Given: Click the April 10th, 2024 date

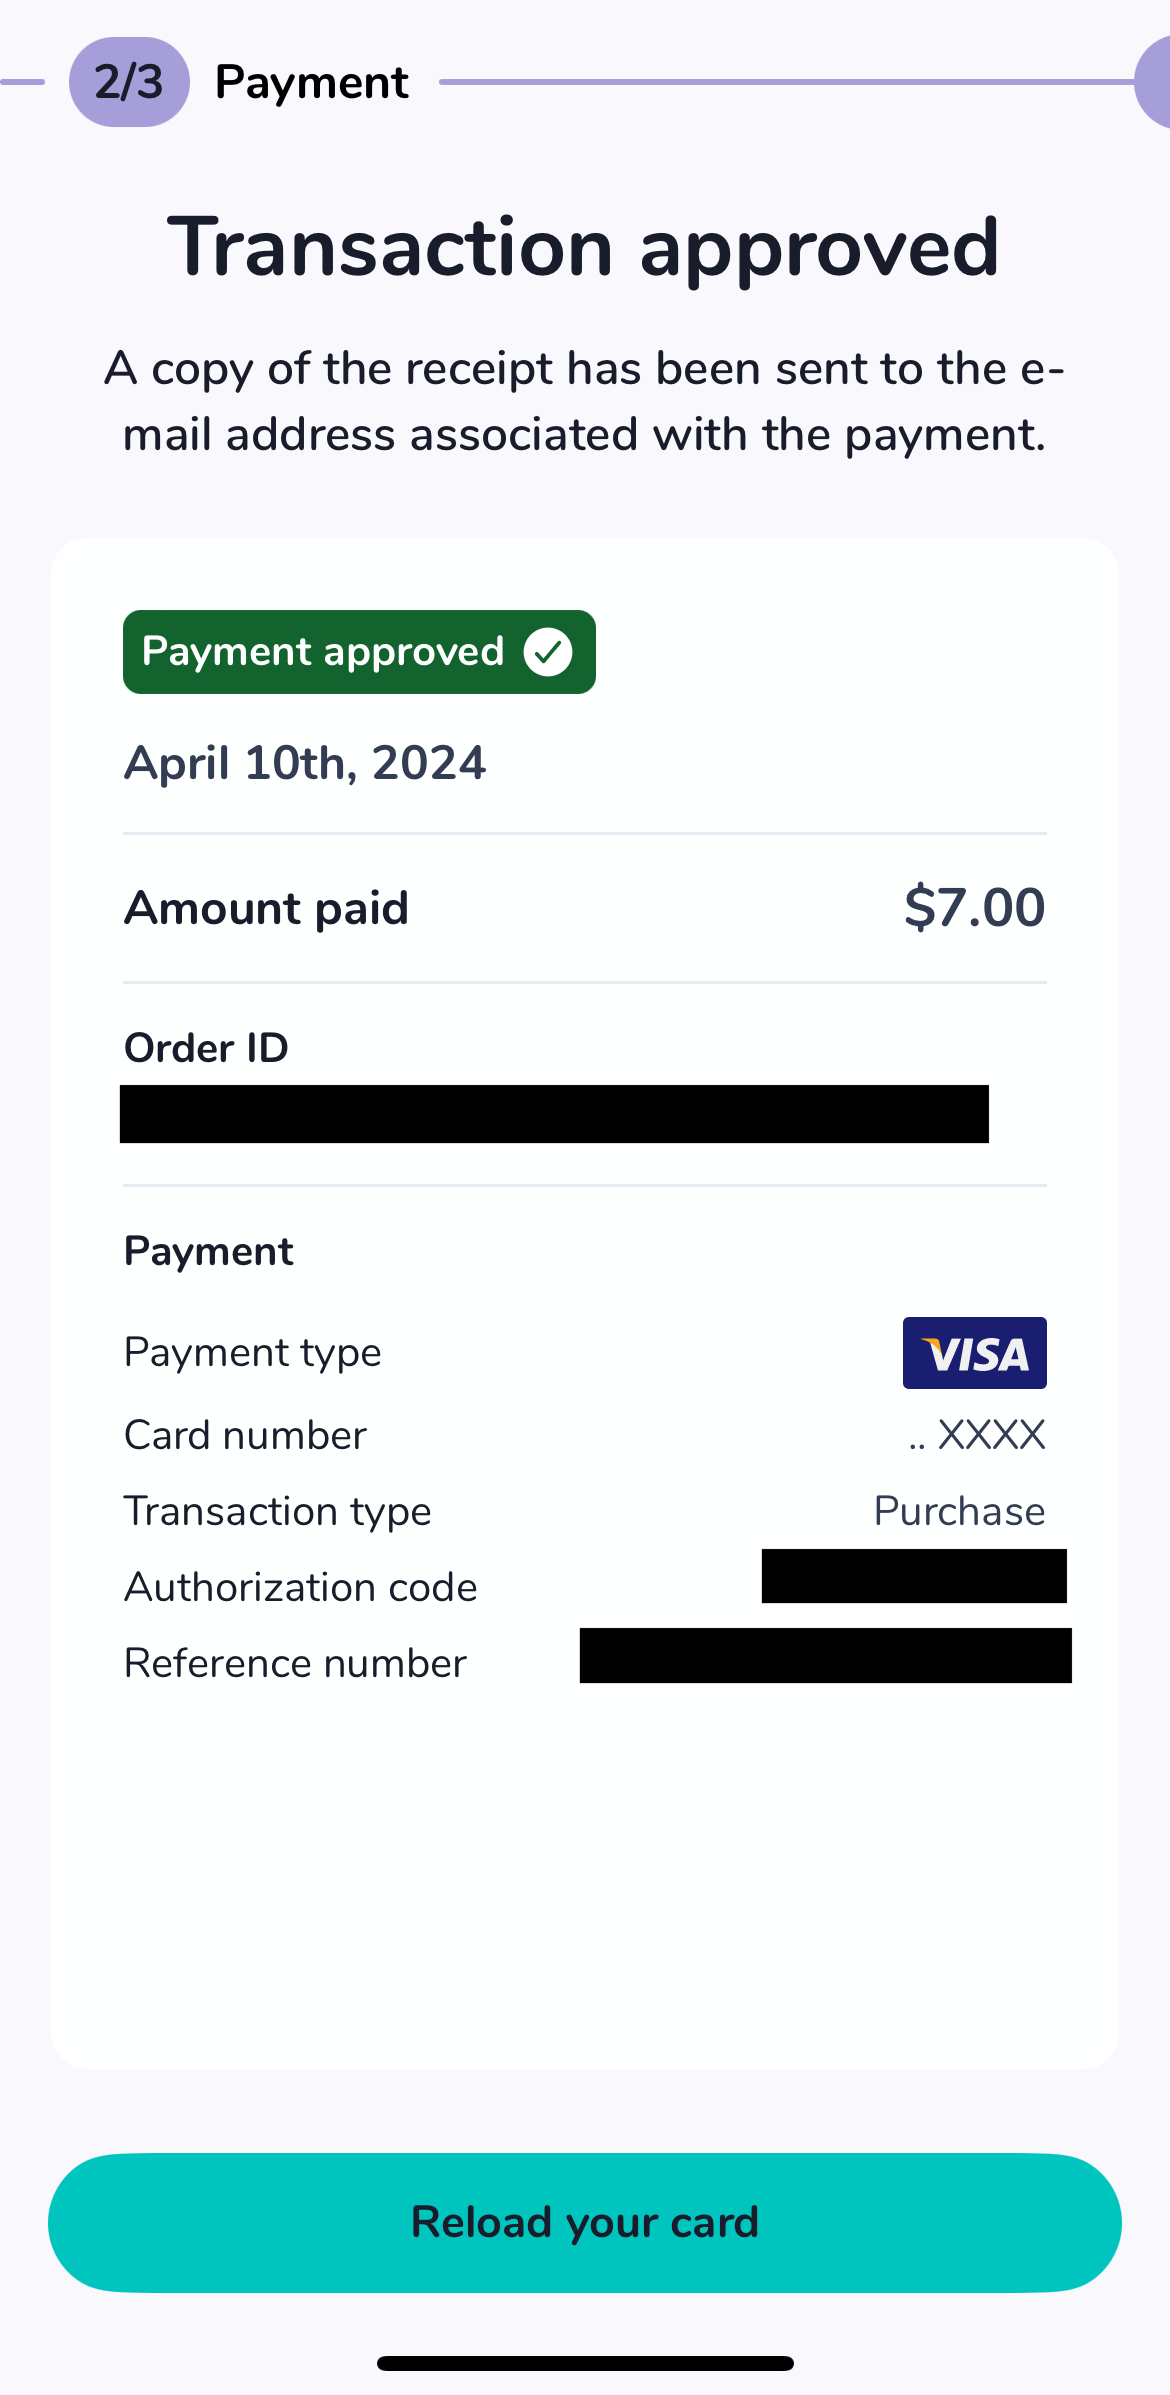Looking at the screenshot, I should point(305,763).
